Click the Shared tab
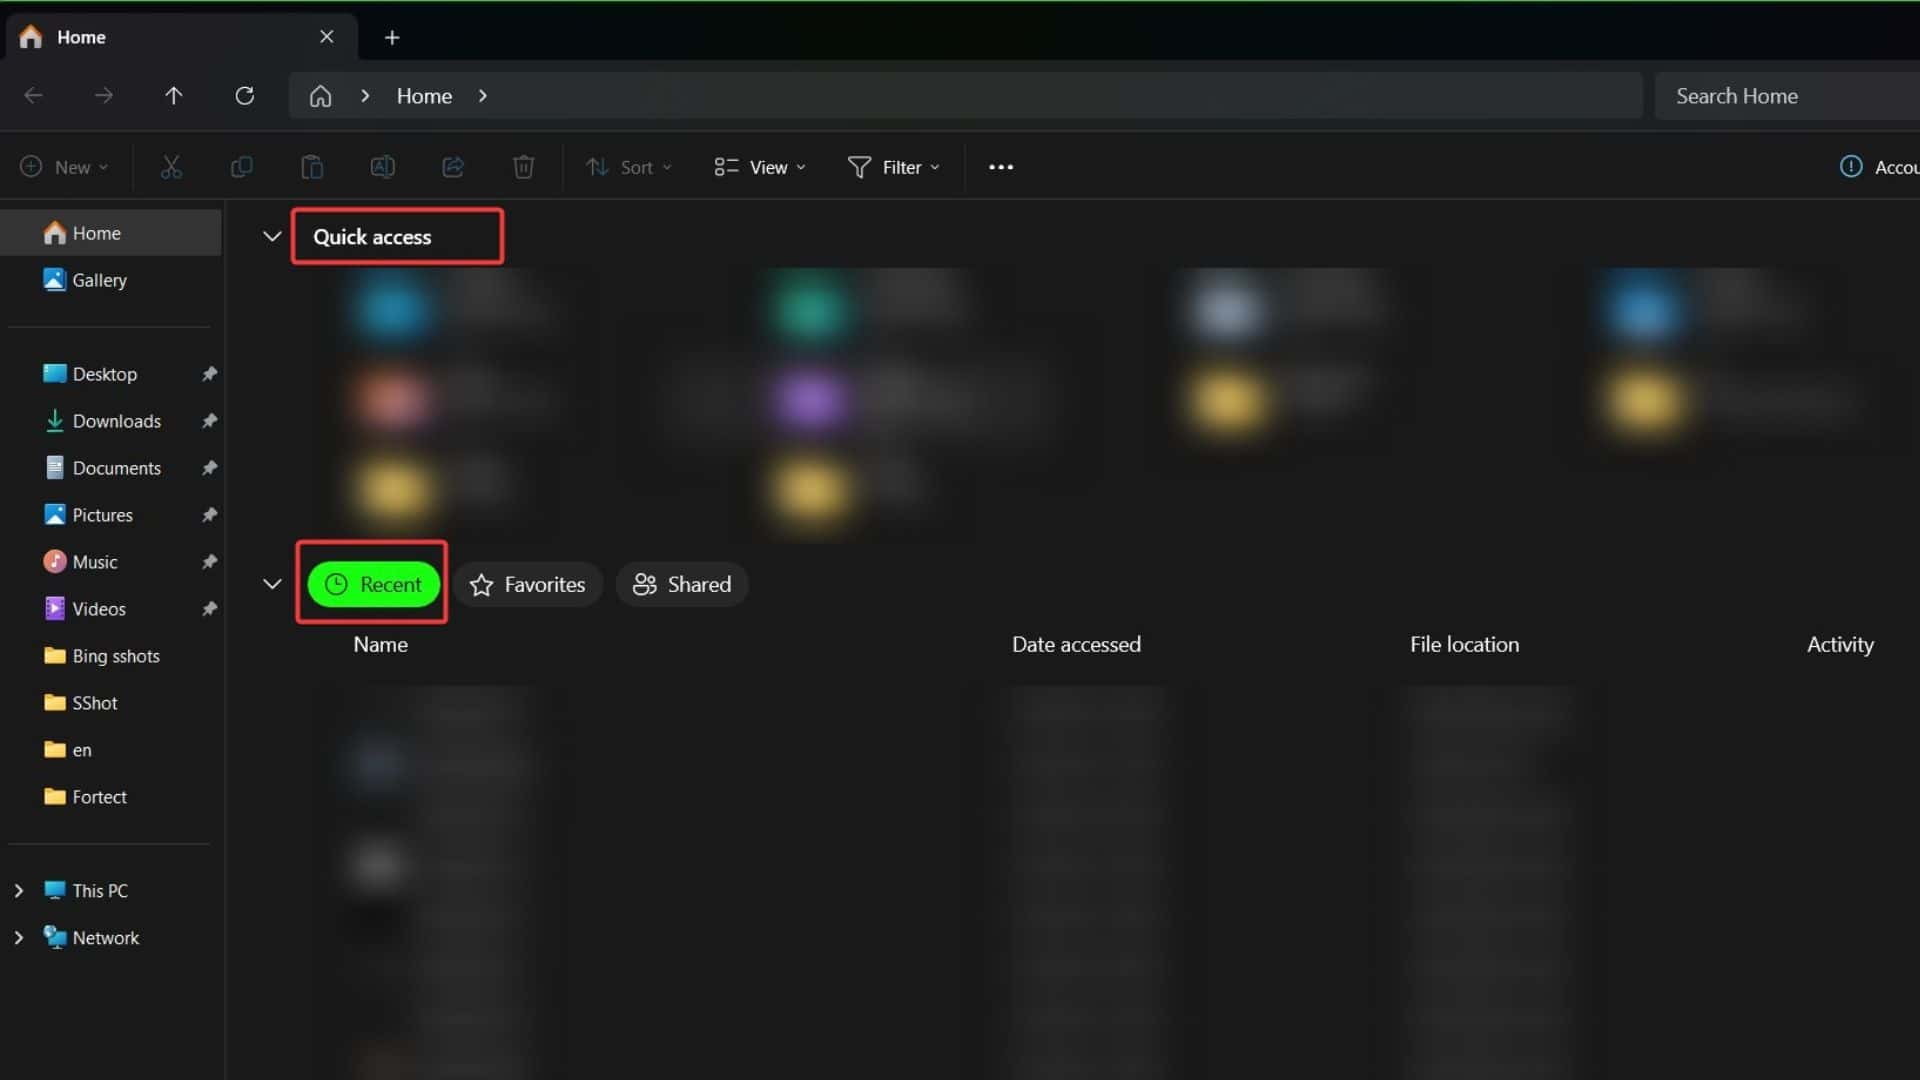 (x=681, y=584)
